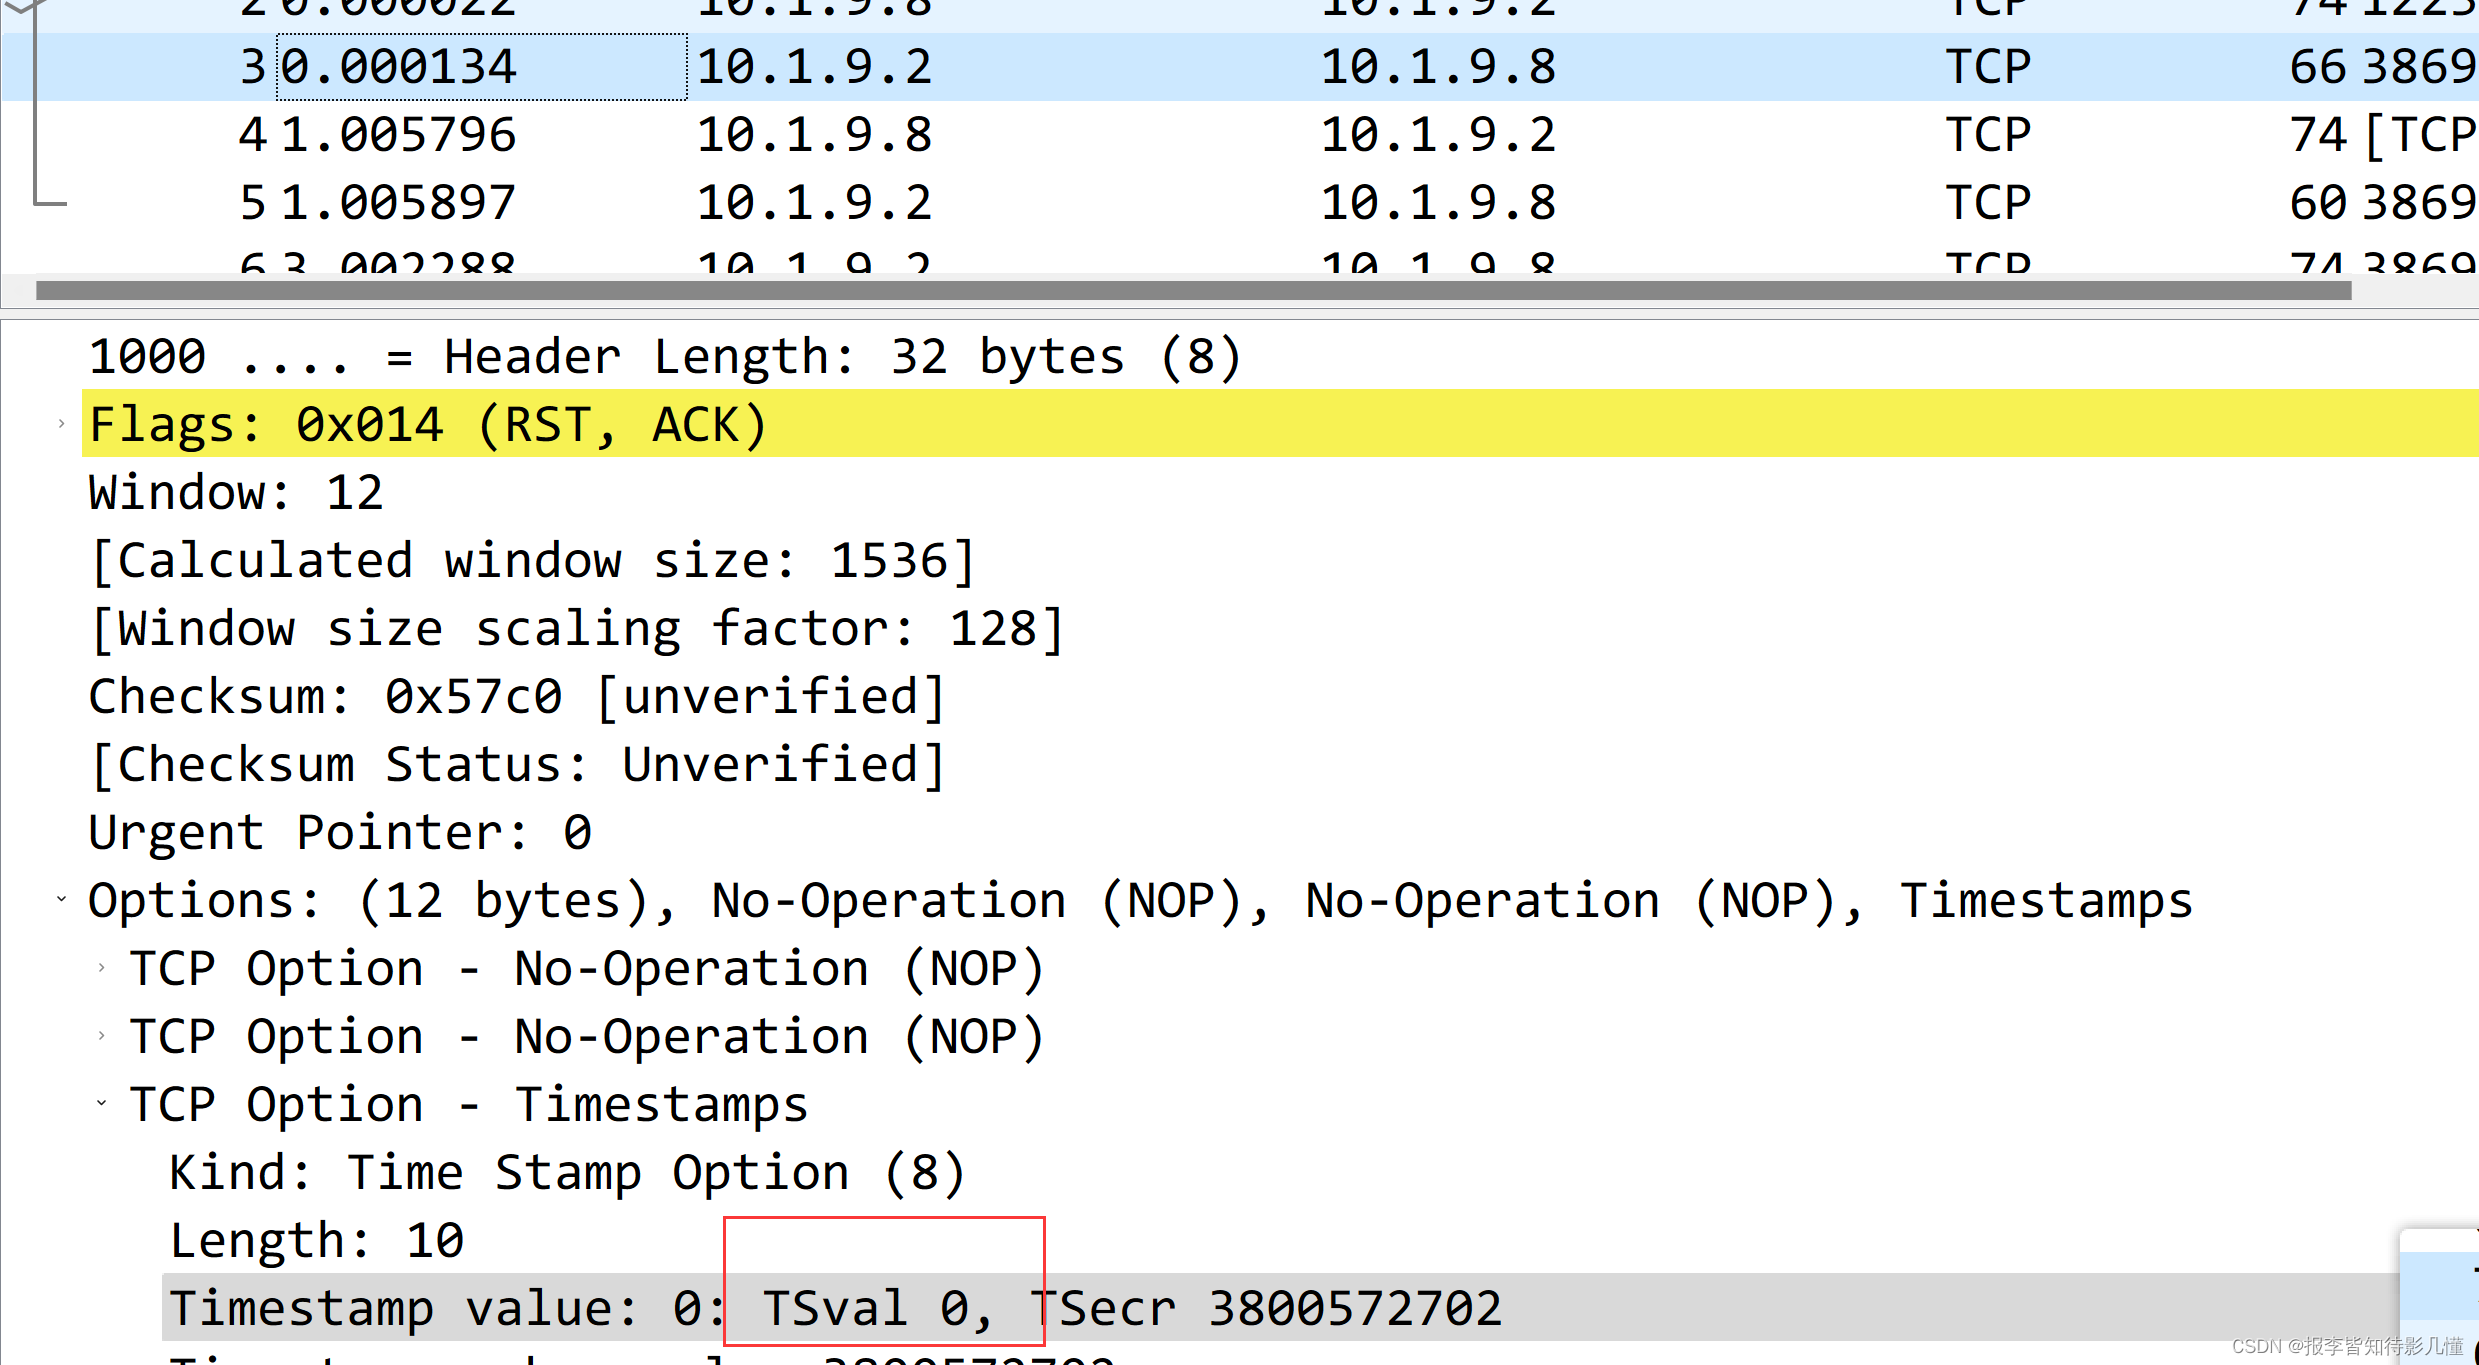Click destination 10.1.9.8 in packet 3
The image size is (2479, 1365).
pyautogui.click(x=1438, y=67)
